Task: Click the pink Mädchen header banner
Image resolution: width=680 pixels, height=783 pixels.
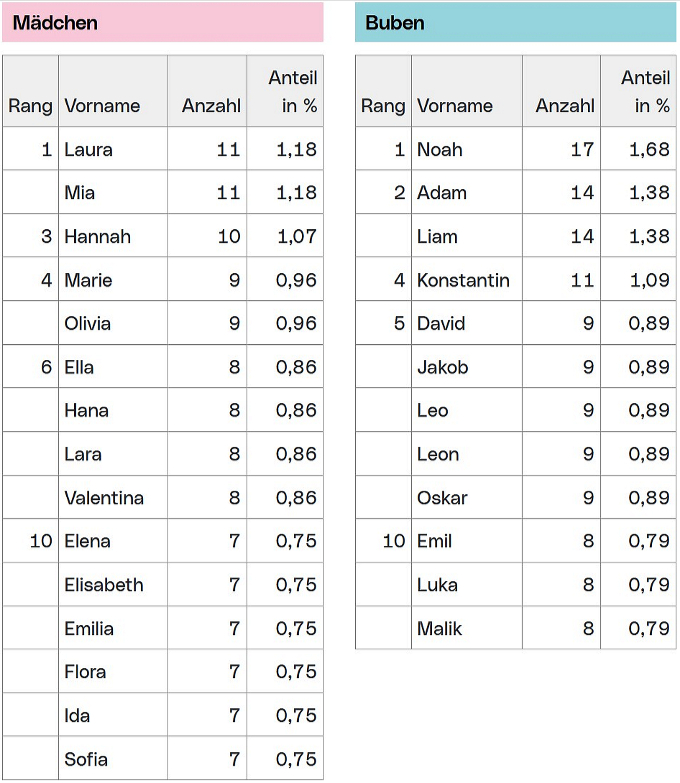Action: click(162, 22)
